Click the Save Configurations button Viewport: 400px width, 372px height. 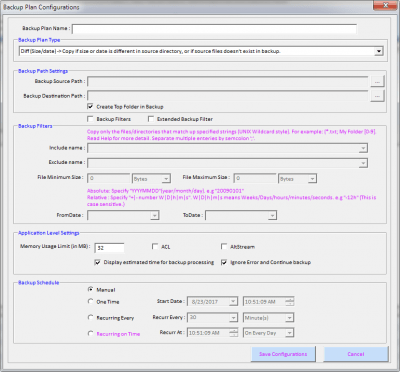[x=283, y=354]
